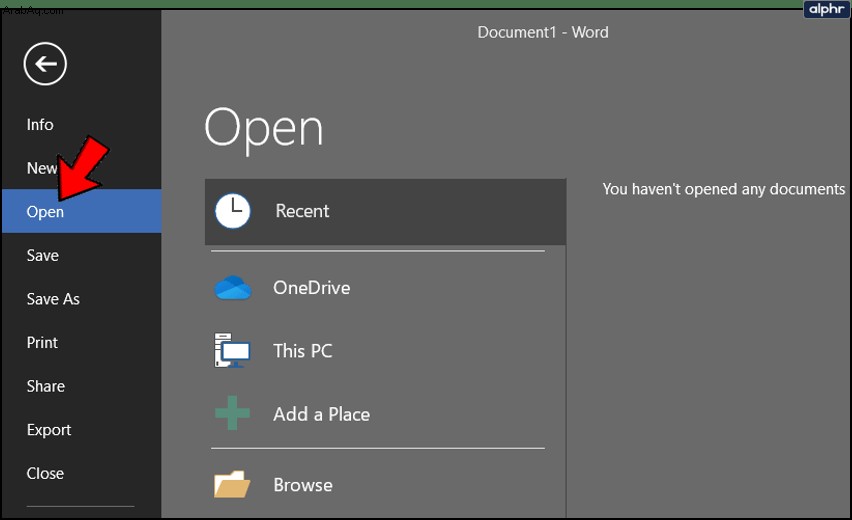Select Open in the sidebar
The image size is (852, 520).
click(82, 211)
